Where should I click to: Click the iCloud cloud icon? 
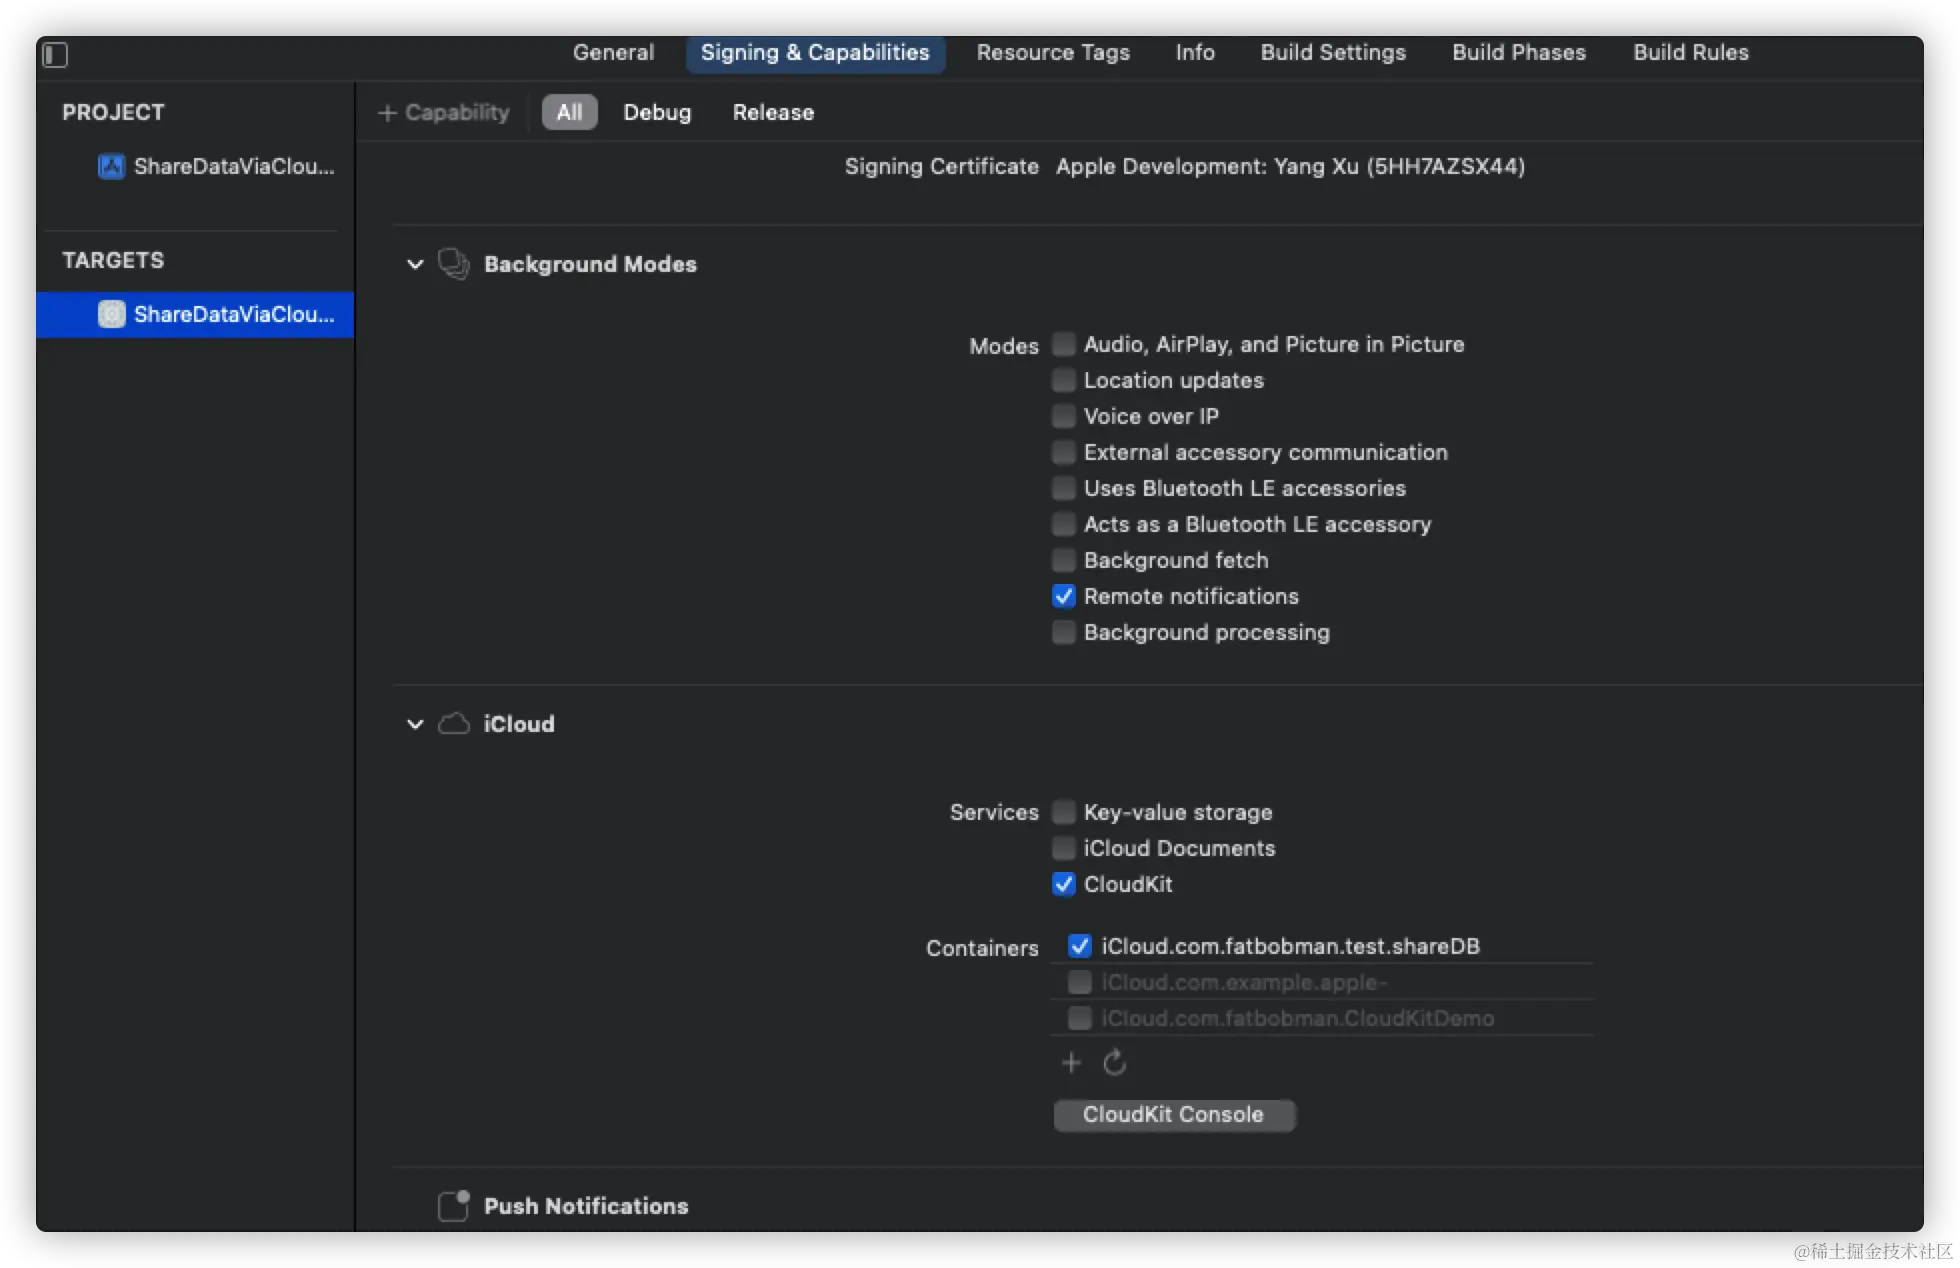[x=453, y=724]
